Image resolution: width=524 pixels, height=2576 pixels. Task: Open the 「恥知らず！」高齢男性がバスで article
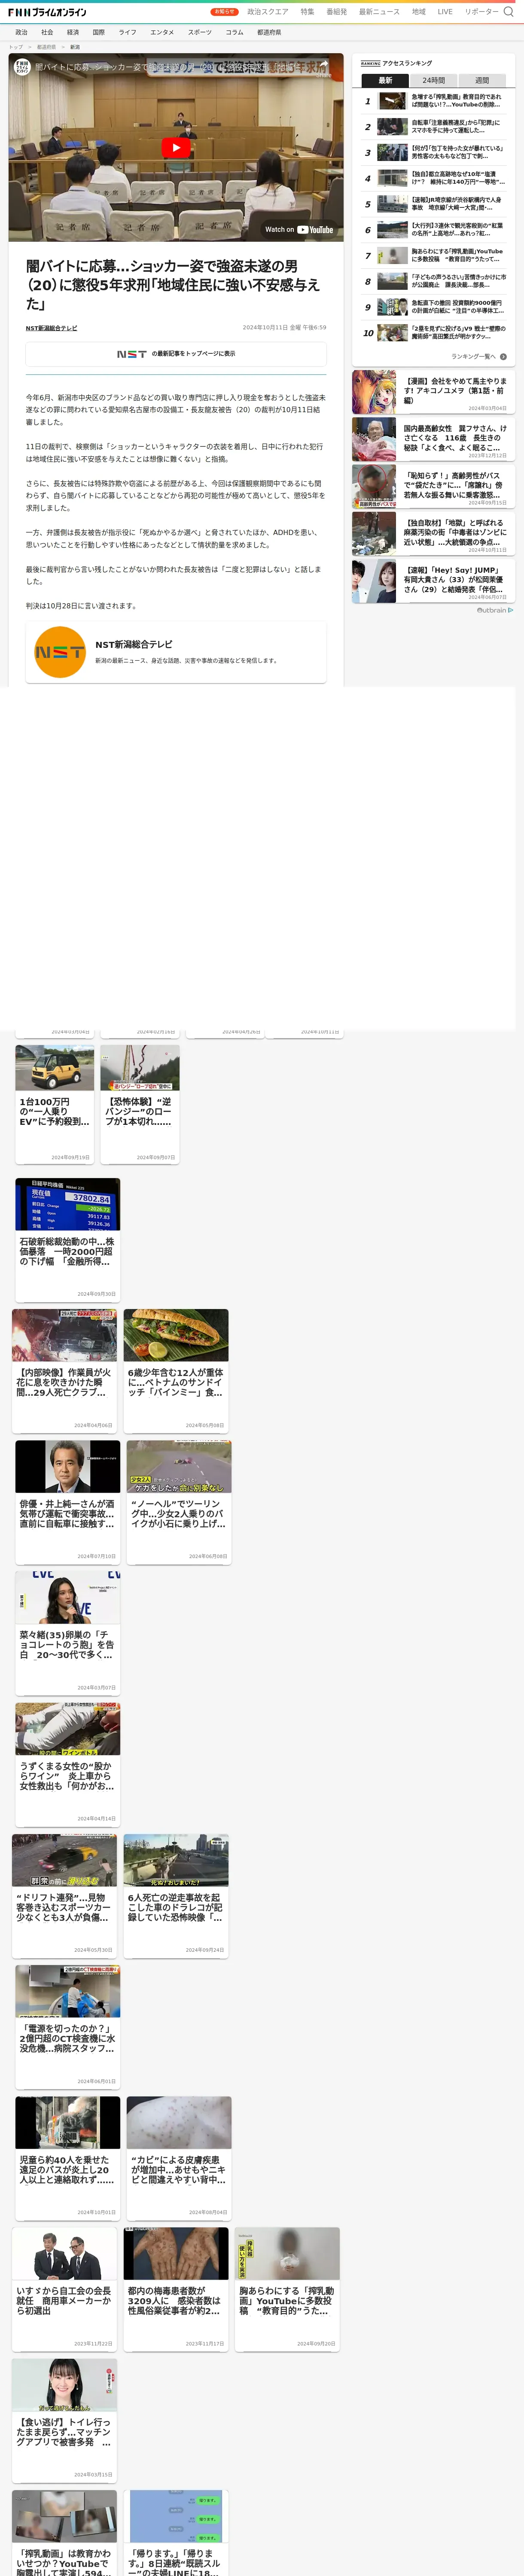[x=433, y=486]
